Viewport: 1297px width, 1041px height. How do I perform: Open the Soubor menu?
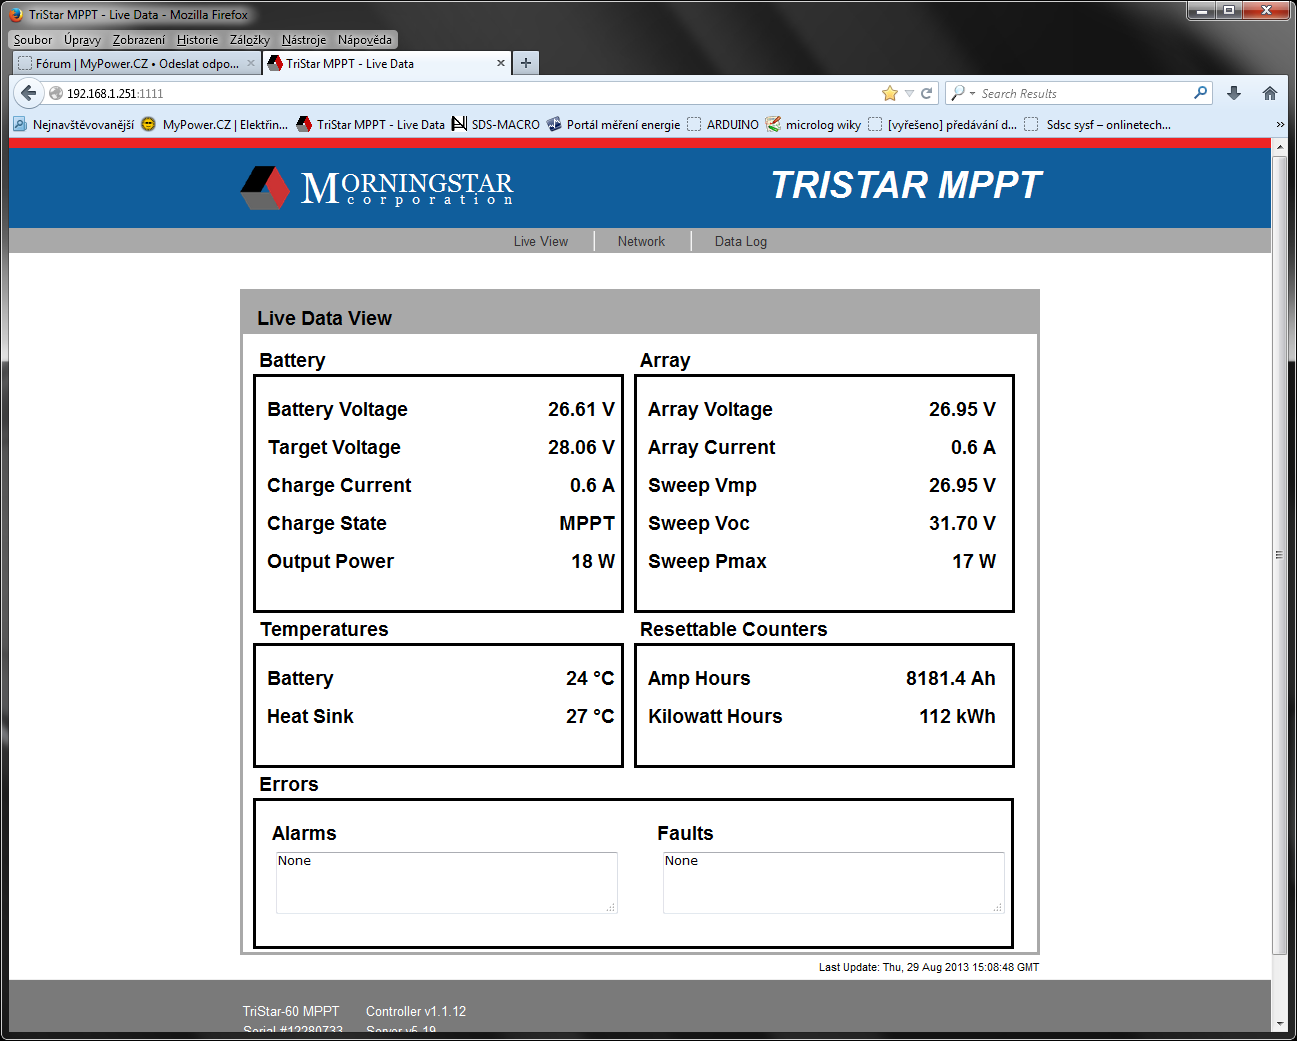pos(33,40)
